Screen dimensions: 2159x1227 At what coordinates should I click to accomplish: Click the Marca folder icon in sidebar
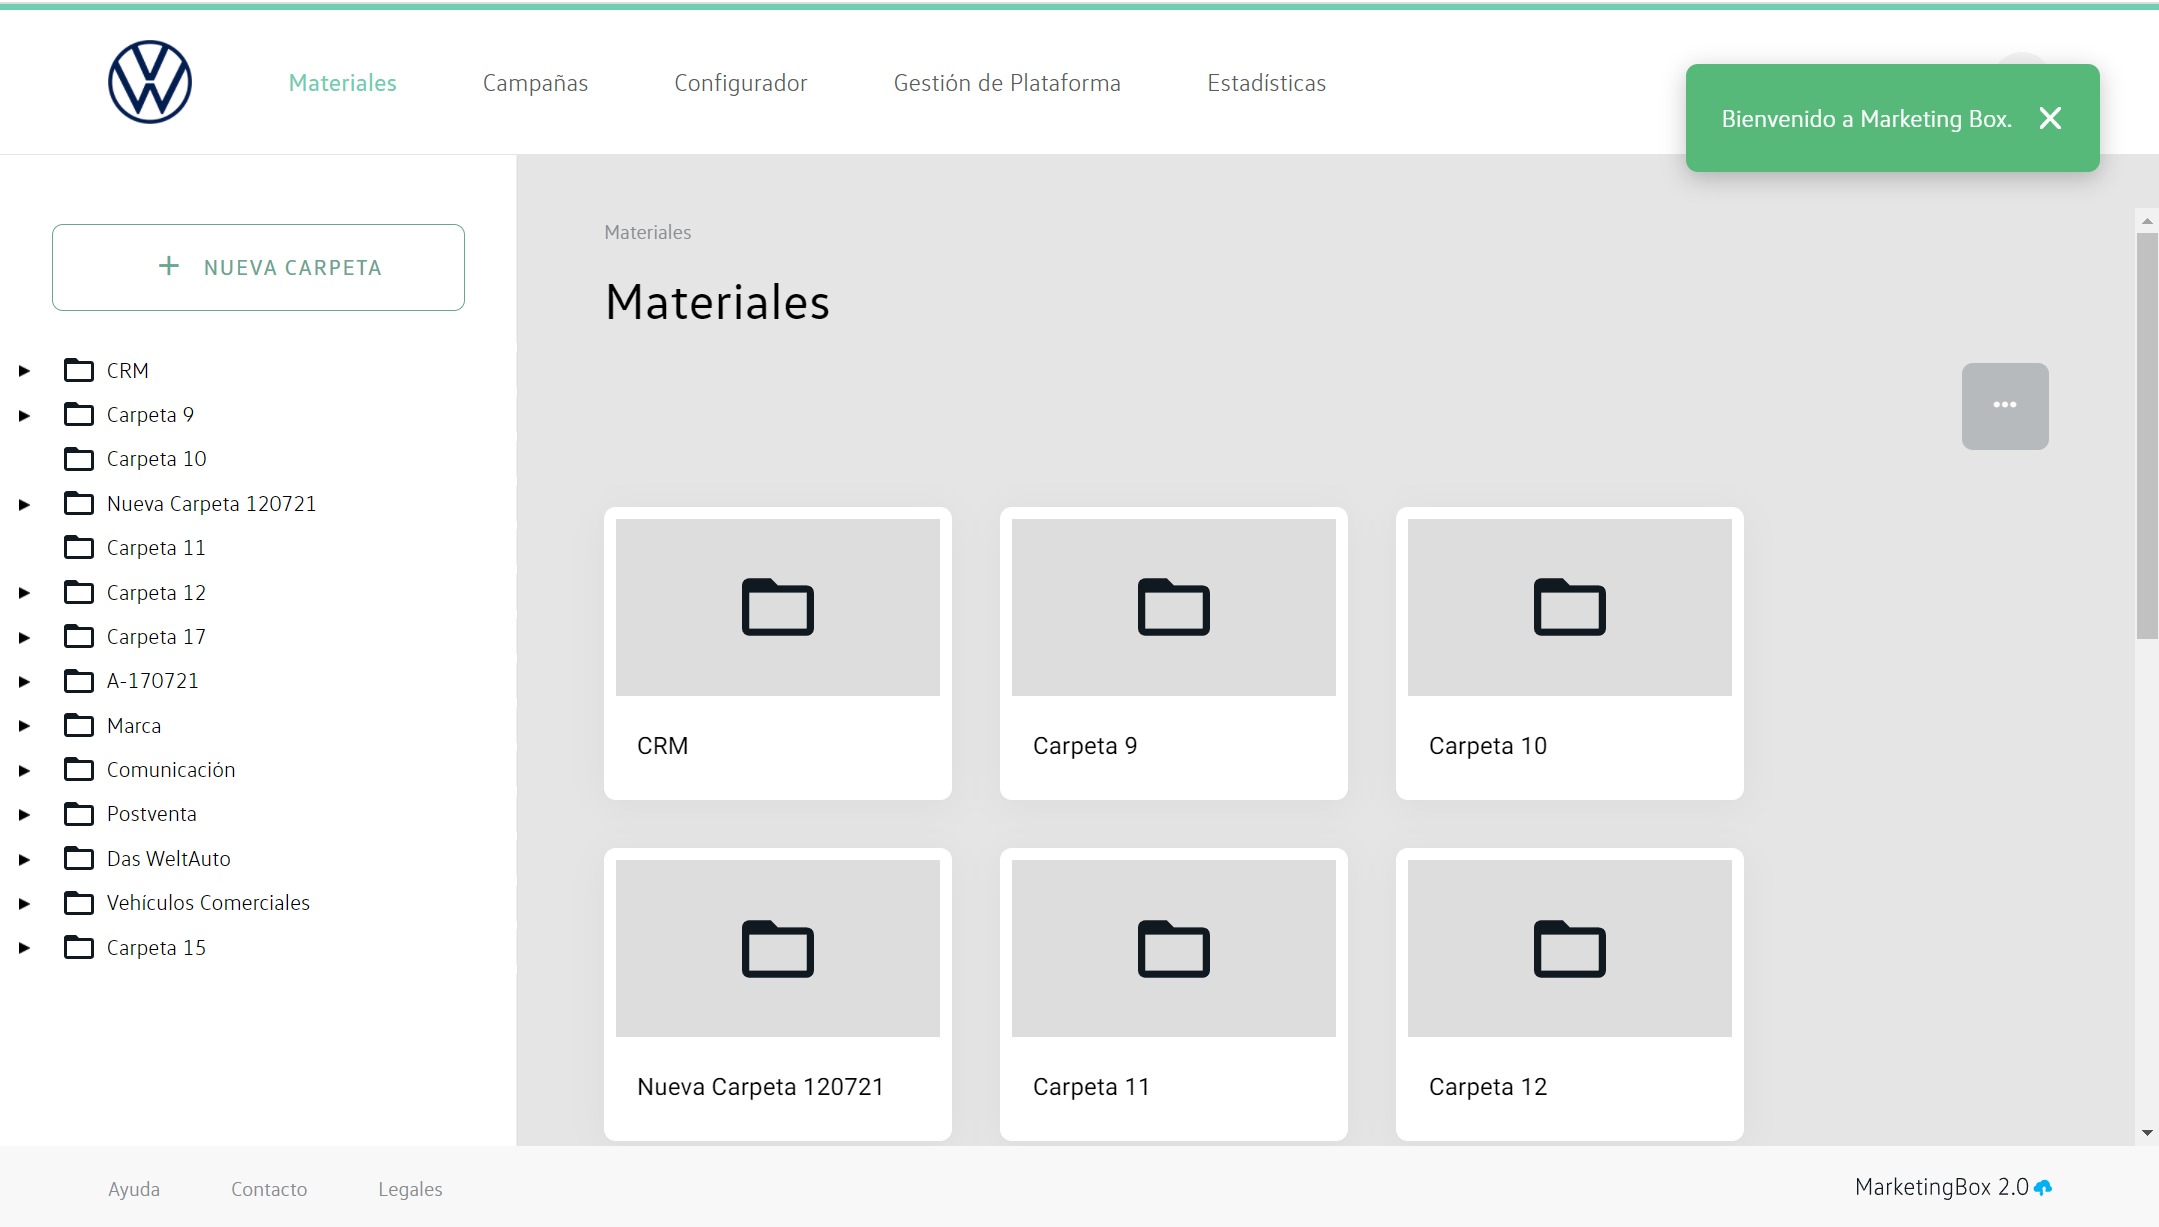click(x=79, y=725)
